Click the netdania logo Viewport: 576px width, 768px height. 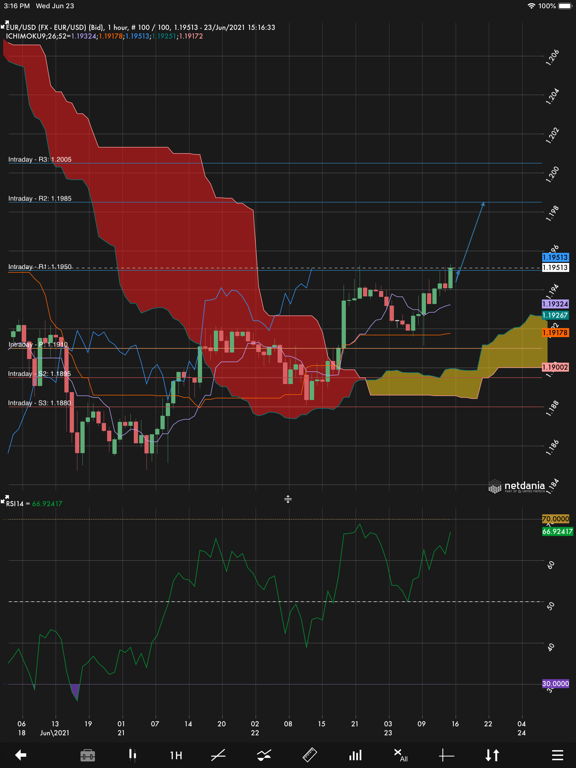click(x=517, y=486)
